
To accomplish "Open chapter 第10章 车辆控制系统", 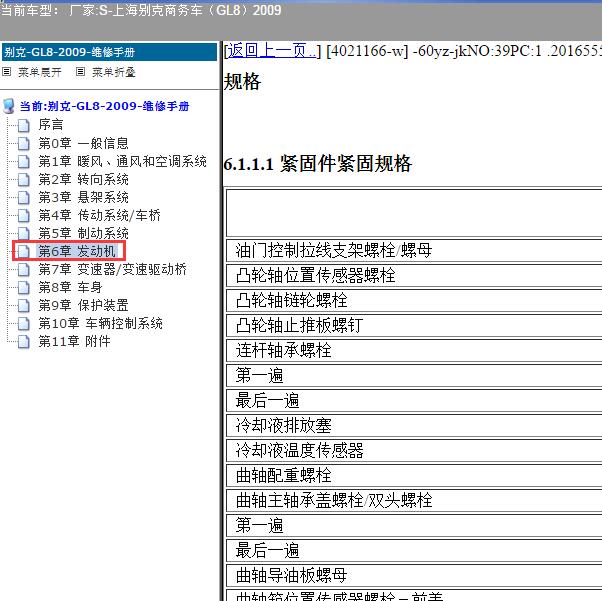I will [x=101, y=323].
